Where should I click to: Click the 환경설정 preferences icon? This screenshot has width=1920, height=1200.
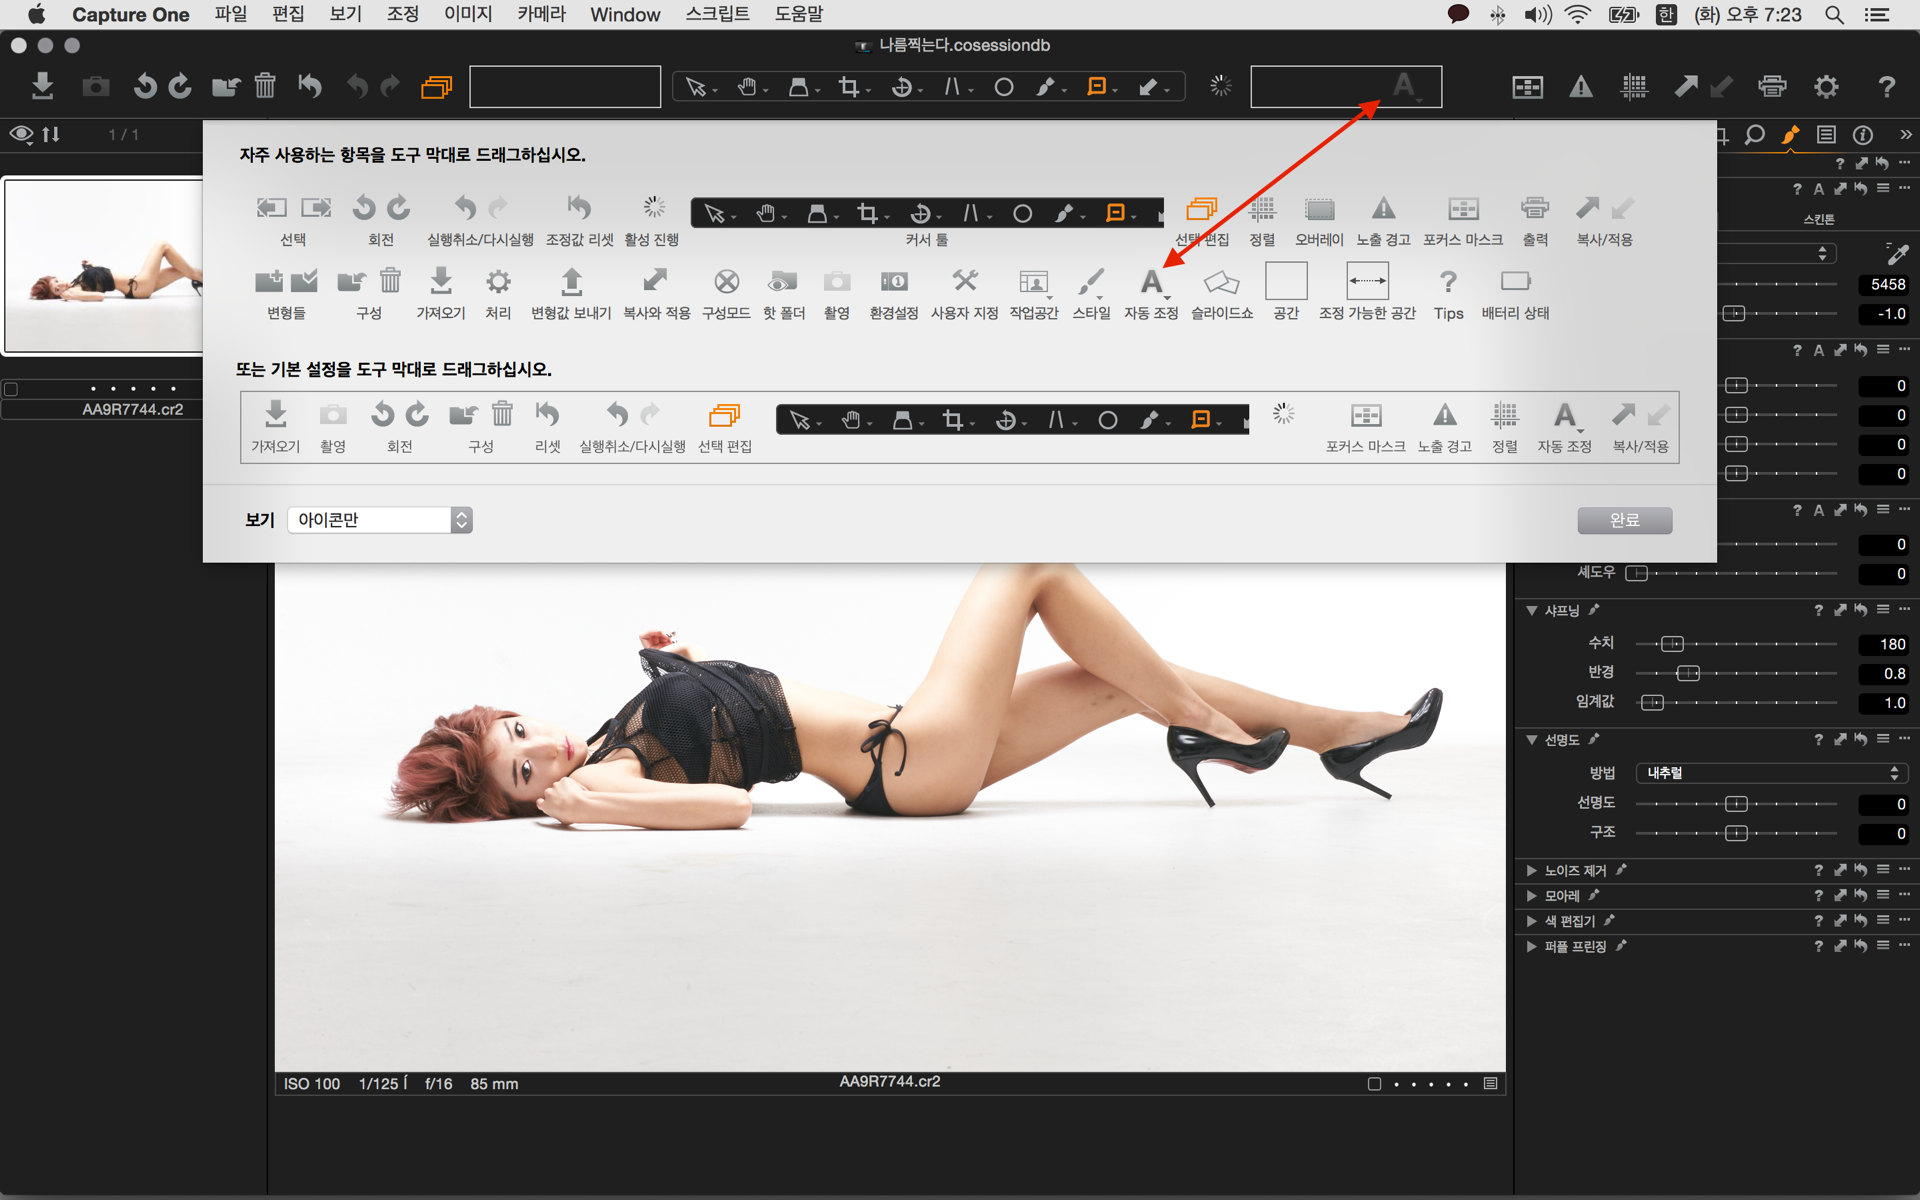click(x=893, y=282)
